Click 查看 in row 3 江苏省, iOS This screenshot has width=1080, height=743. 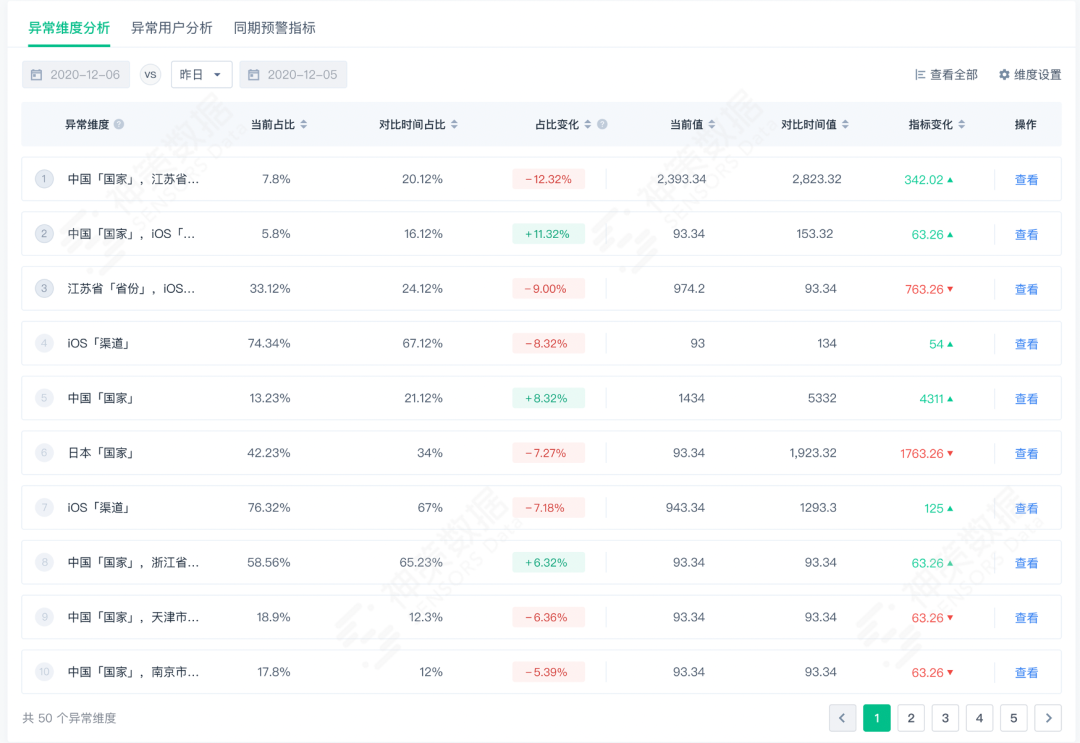[1026, 289]
